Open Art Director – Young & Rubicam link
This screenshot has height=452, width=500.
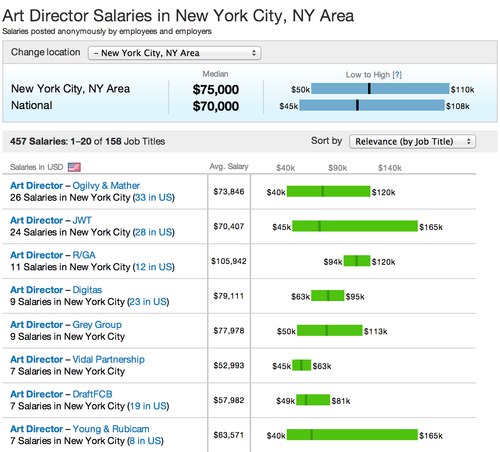tap(80, 429)
